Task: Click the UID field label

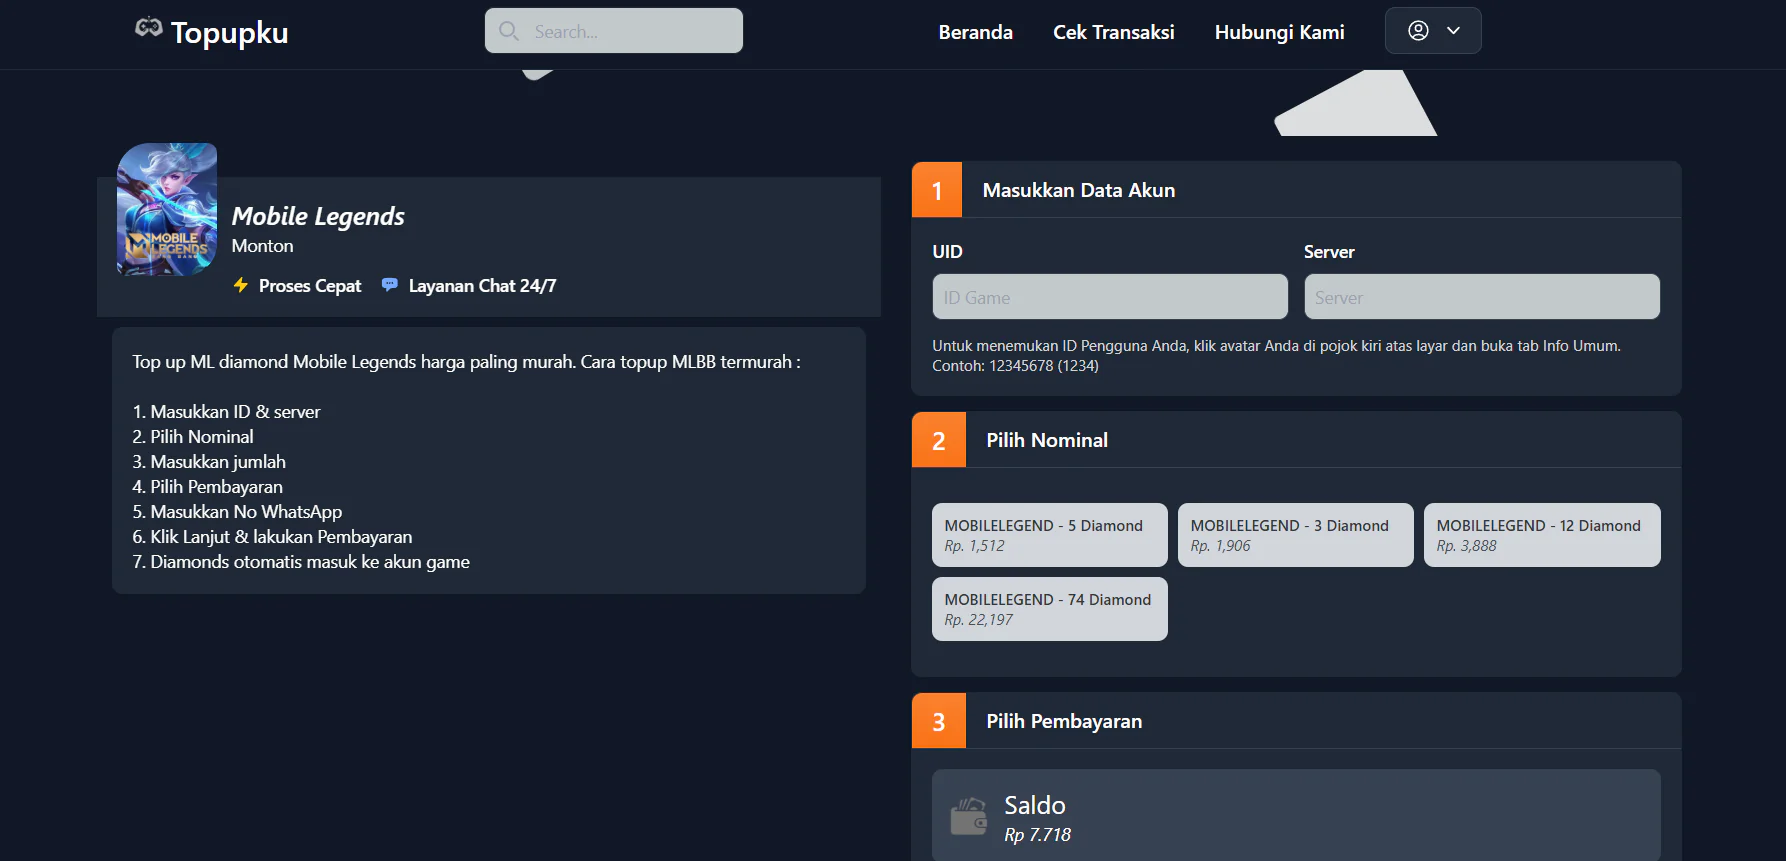Action: click(x=947, y=252)
